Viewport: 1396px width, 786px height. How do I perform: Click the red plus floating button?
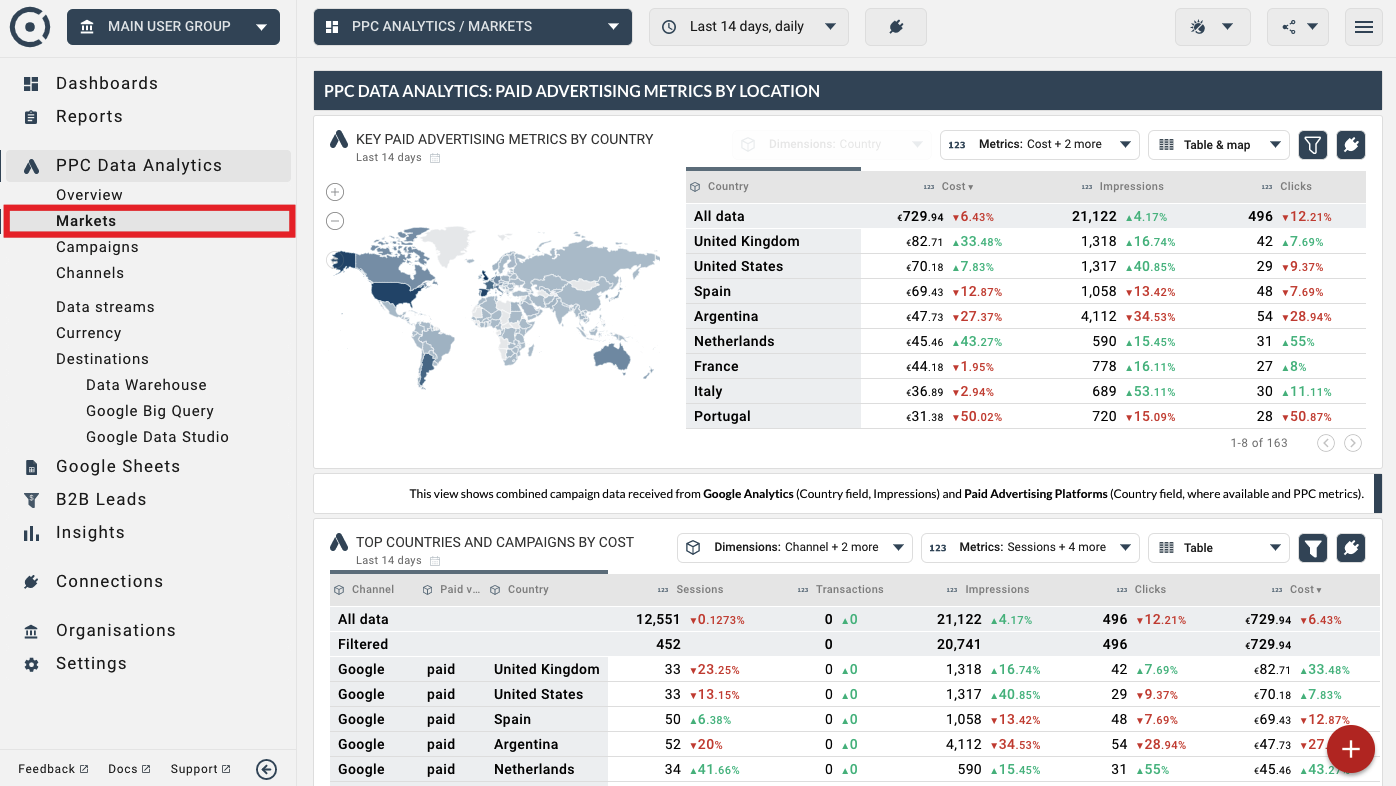click(x=1351, y=749)
